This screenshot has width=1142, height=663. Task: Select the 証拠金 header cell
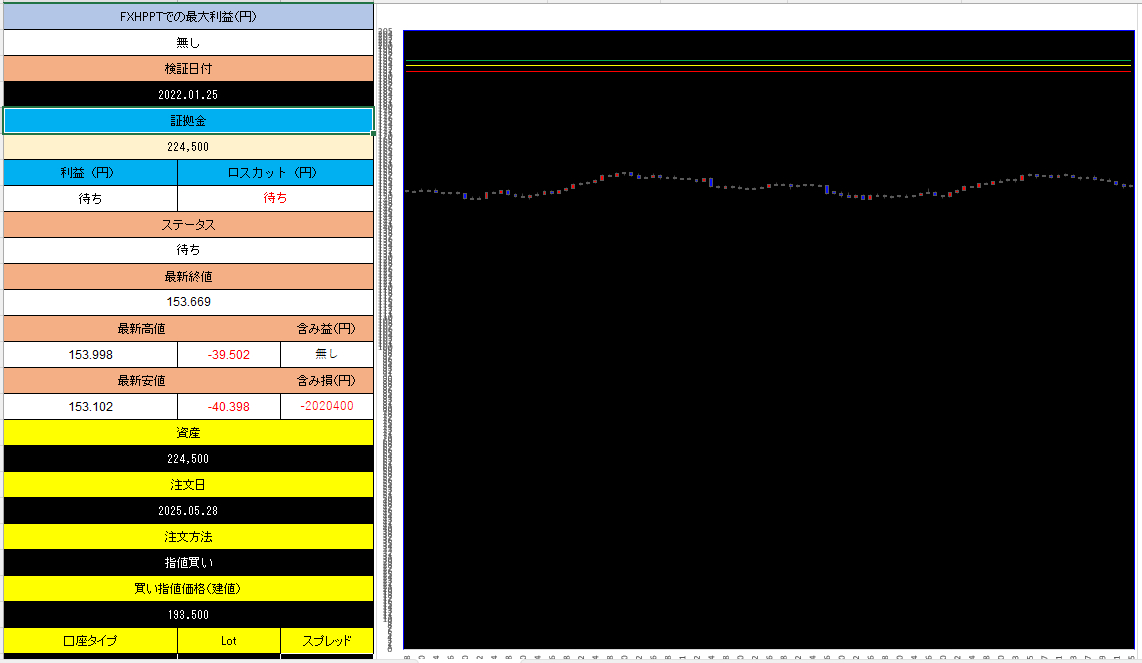coord(188,121)
